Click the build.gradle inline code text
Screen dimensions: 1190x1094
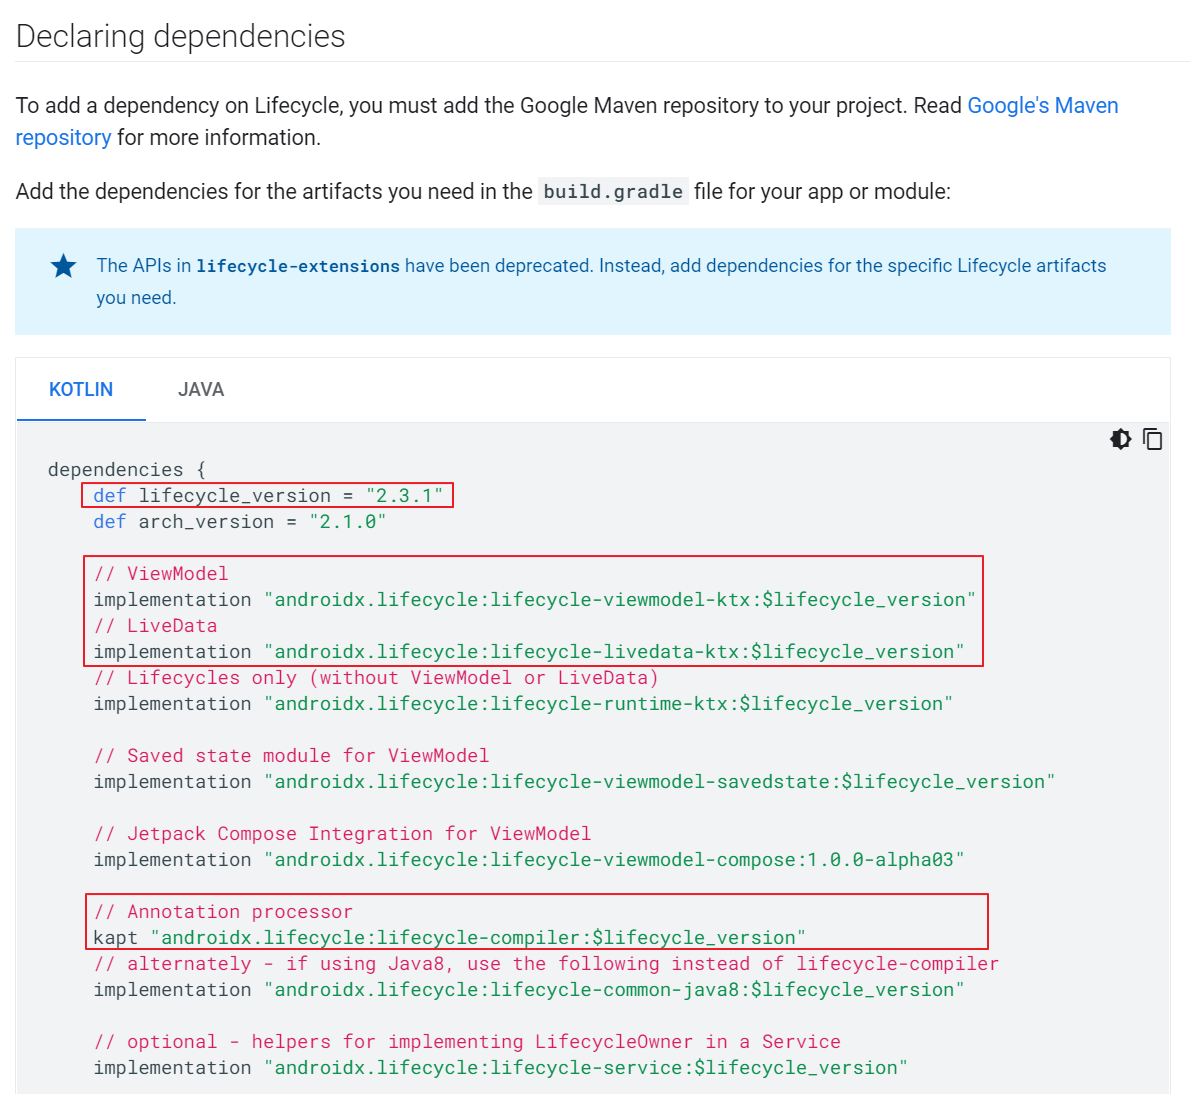tap(613, 191)
